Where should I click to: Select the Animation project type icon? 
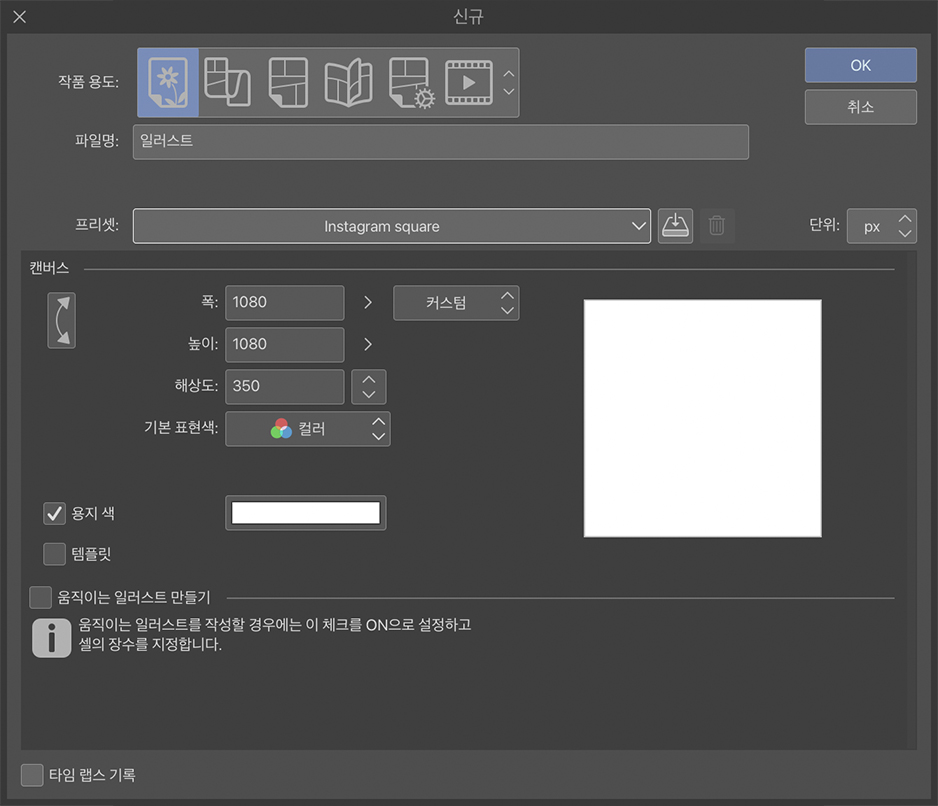point(470,83)
